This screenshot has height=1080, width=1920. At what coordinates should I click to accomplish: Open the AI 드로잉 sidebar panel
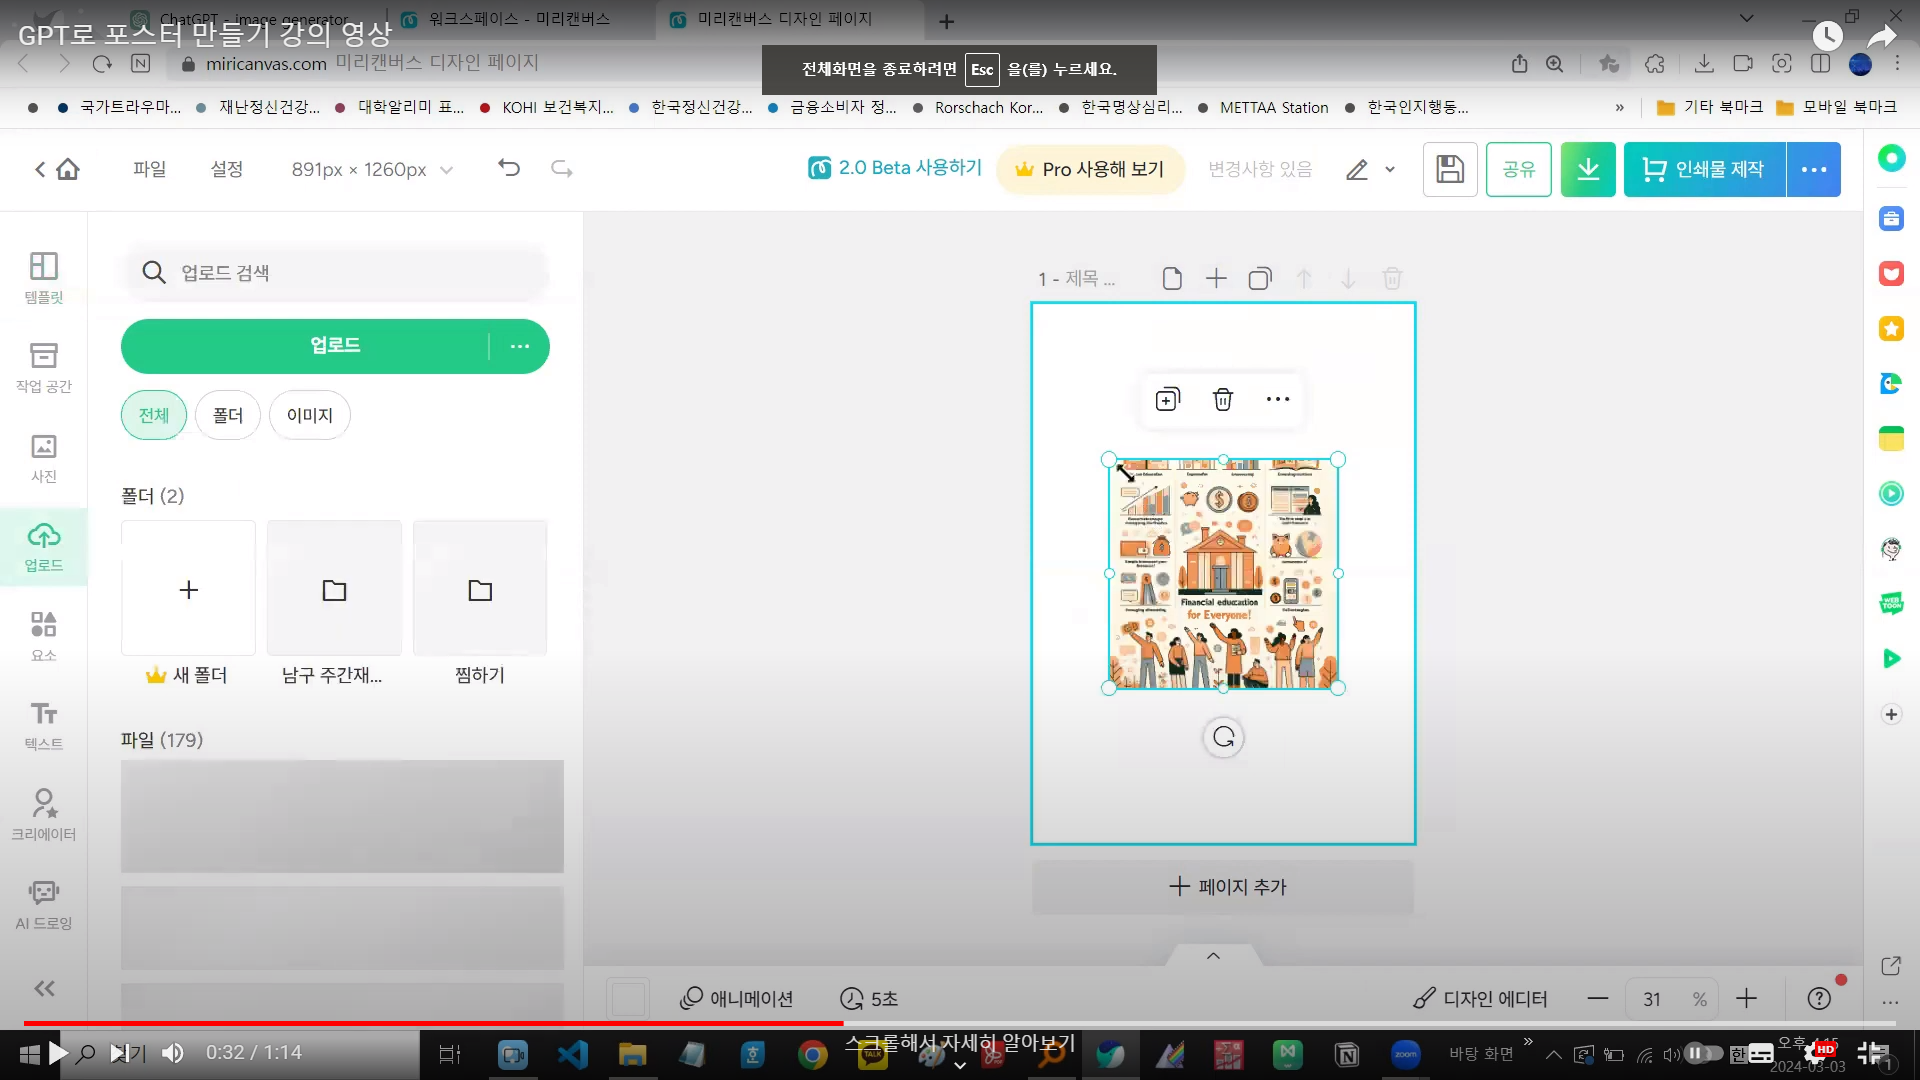pos(43,904)
